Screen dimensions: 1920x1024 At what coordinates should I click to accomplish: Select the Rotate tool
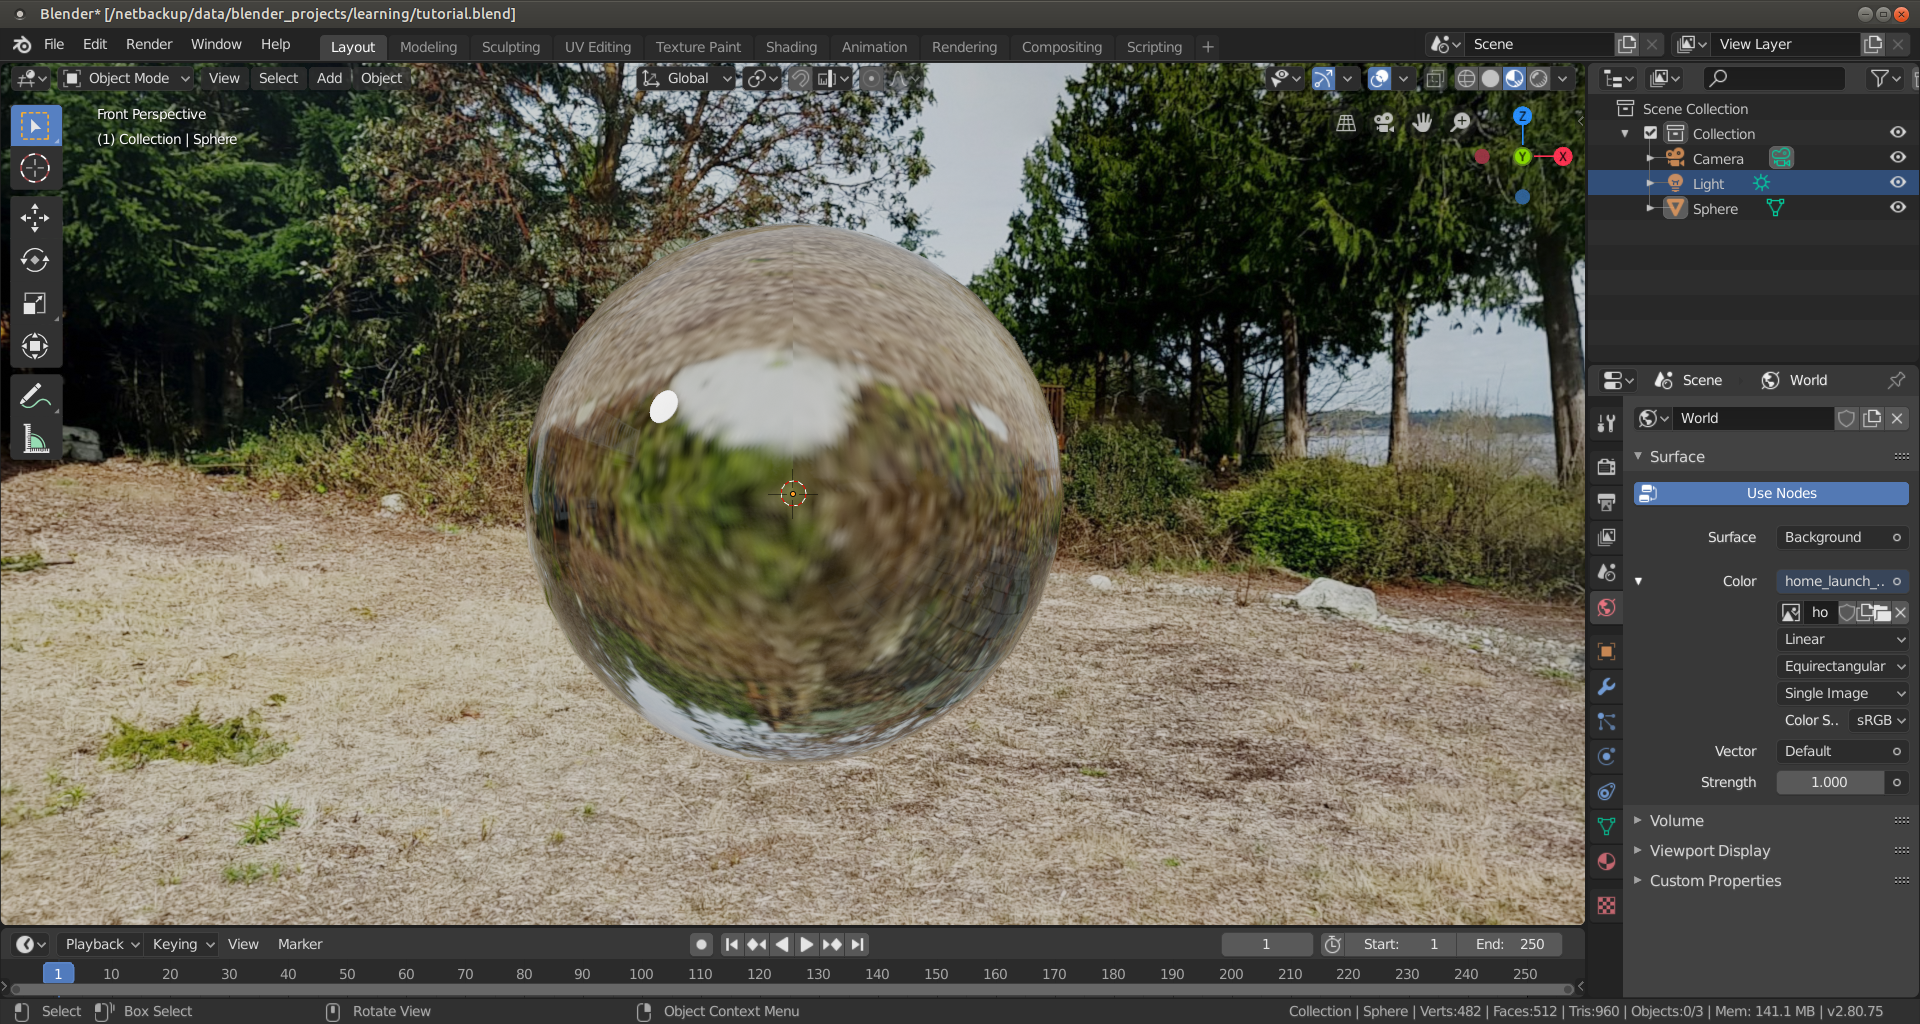tap(35, 260)
